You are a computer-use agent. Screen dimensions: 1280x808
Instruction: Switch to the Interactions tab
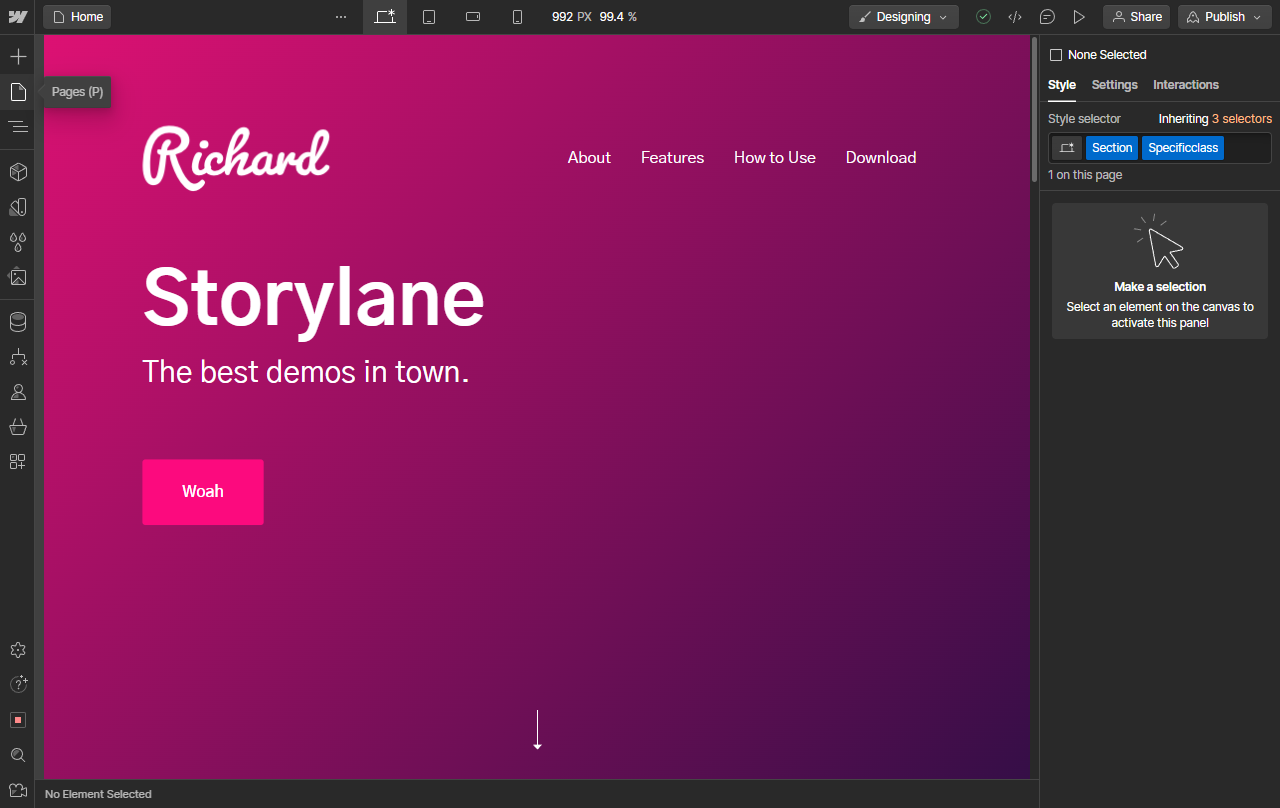[1186, 85]
